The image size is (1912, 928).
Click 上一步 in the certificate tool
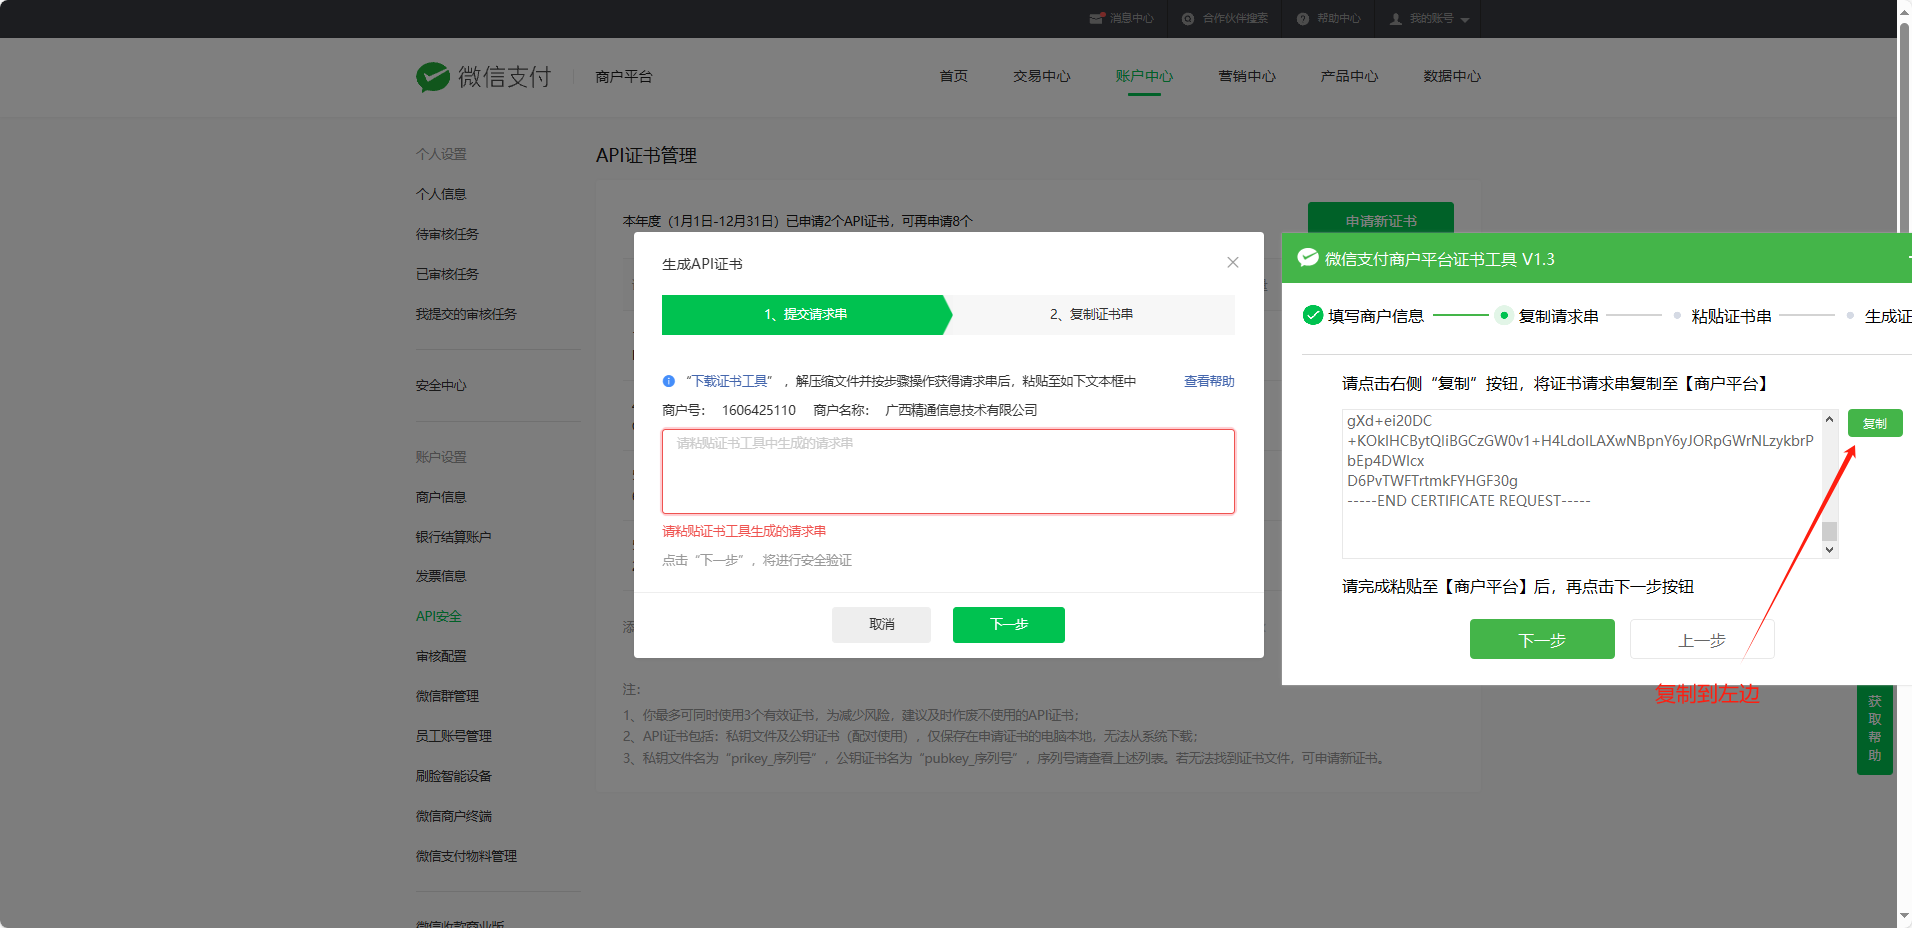coord(1701,640)
